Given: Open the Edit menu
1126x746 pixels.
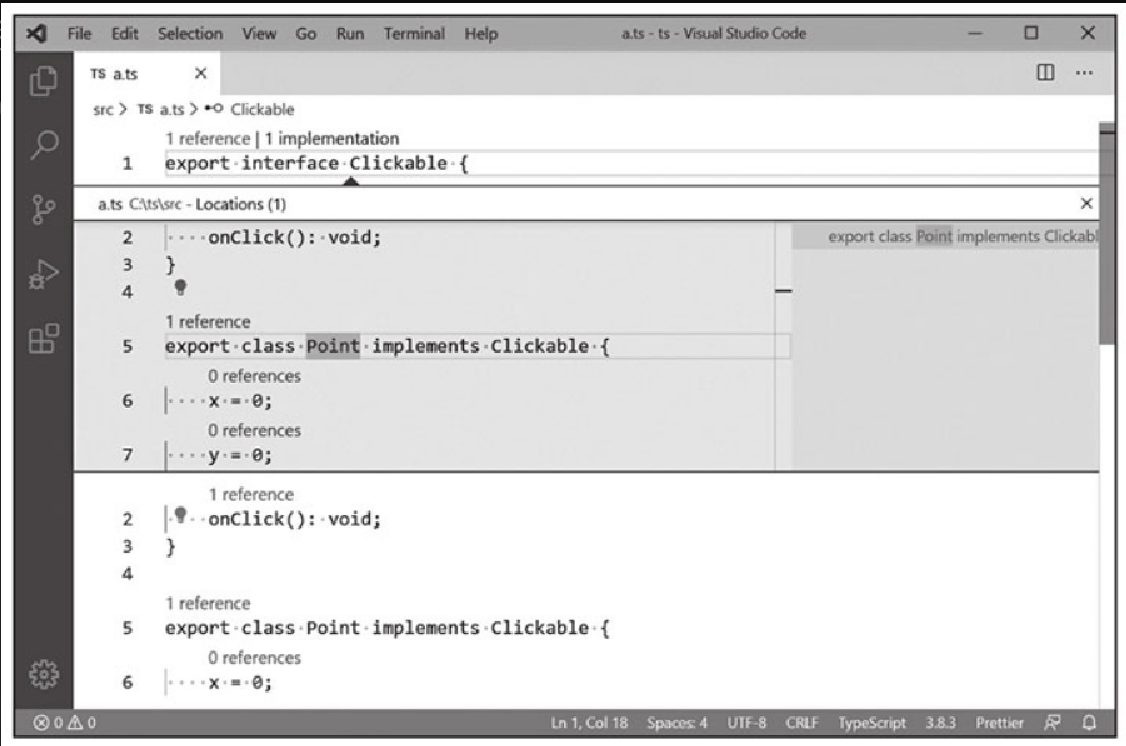Looking at the screenshot, I should coord(124,34).
